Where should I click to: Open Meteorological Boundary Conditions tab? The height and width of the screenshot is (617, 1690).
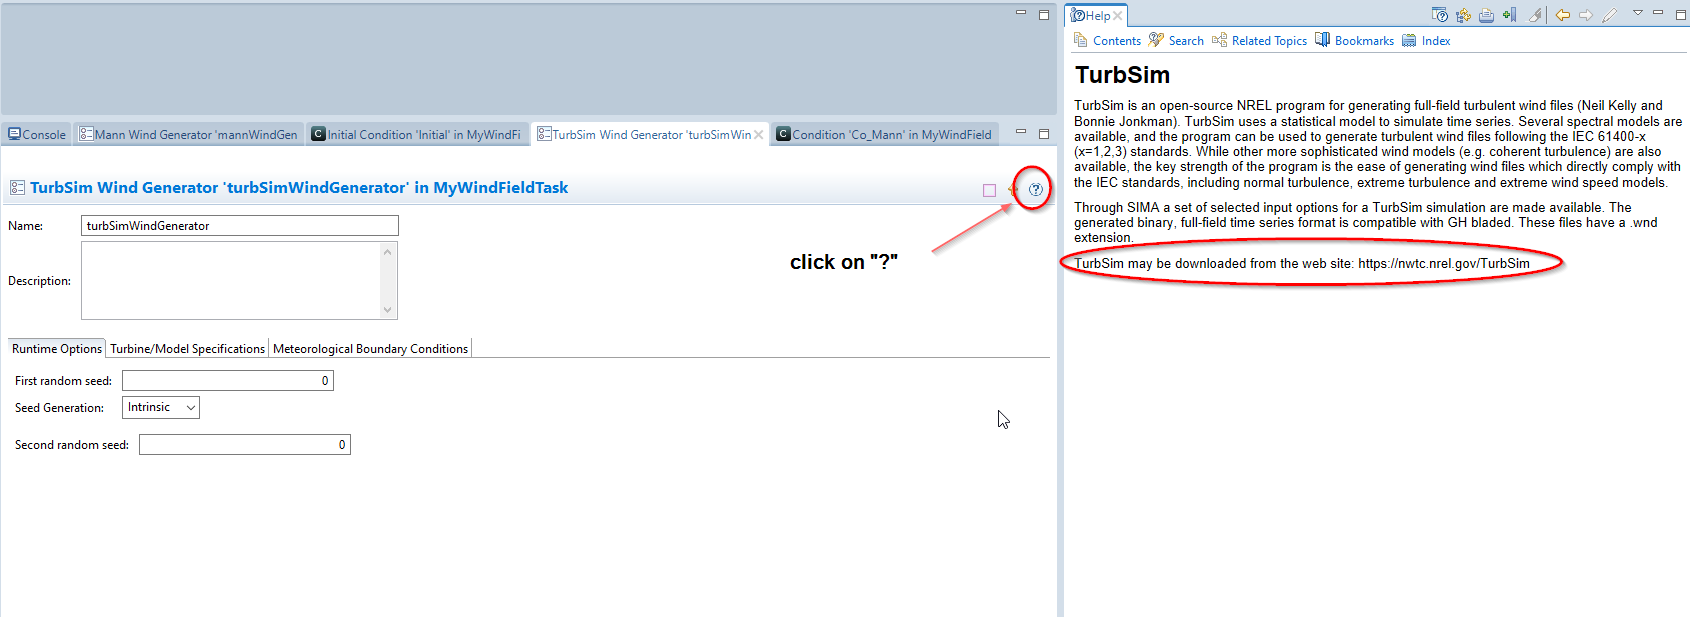(370, 349)
